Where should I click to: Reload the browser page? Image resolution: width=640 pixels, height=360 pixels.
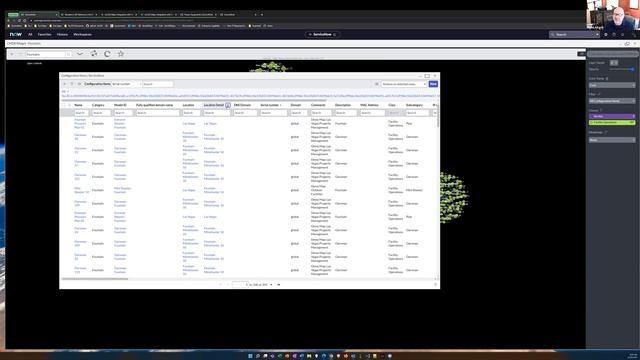(19, 20)
